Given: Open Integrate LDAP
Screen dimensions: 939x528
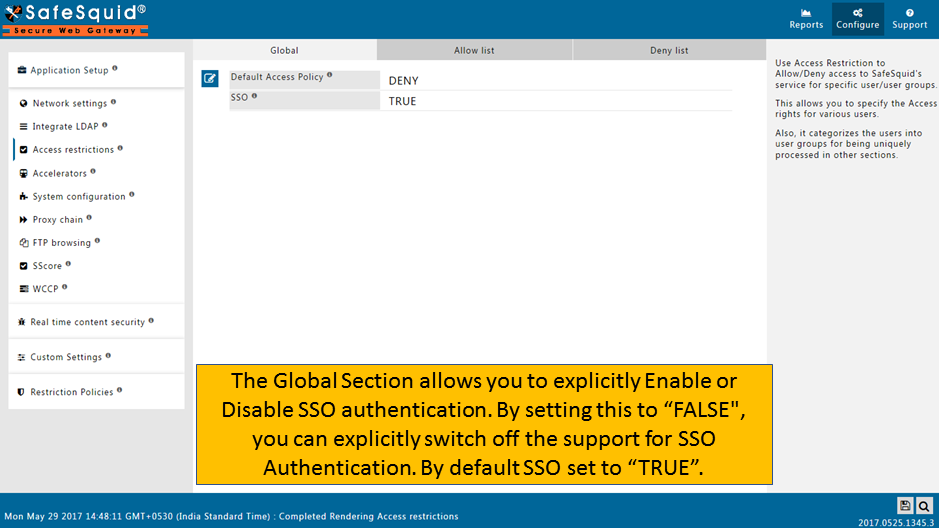Looking at the screenshot, I should 65,126.
